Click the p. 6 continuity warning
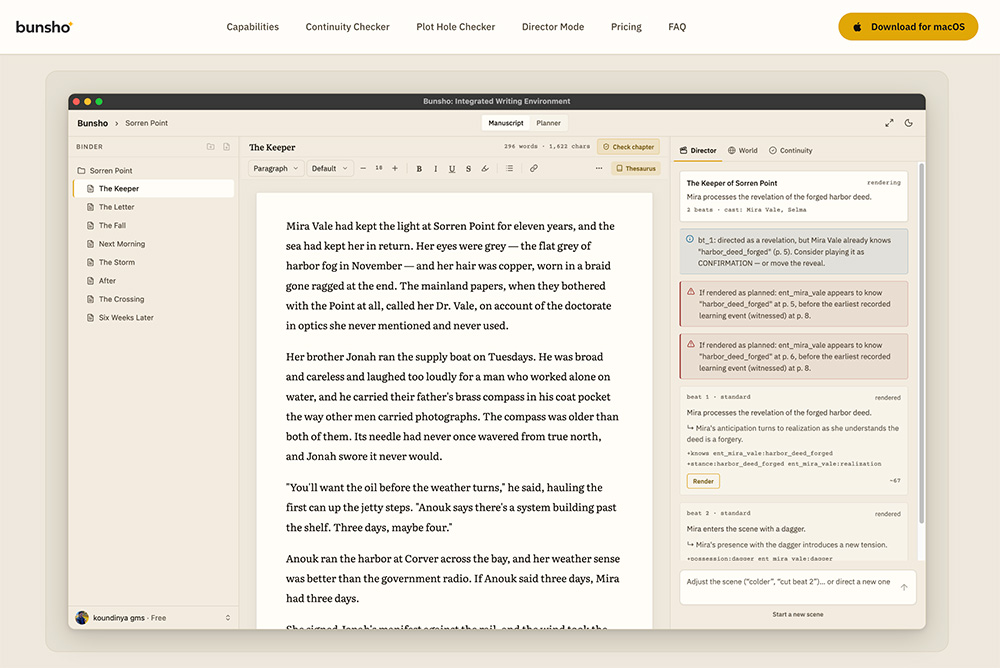Screen dimensions: 1000x668 pyautogui.click(x=793, y=356)
